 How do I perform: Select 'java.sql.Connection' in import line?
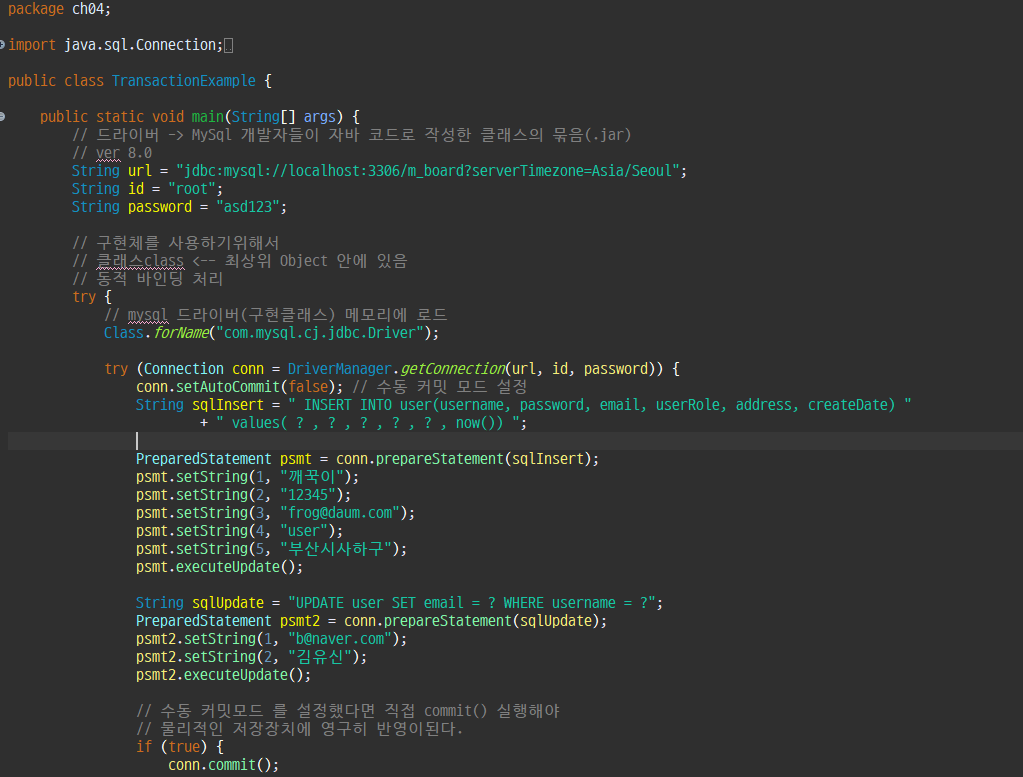pos(141,45)
